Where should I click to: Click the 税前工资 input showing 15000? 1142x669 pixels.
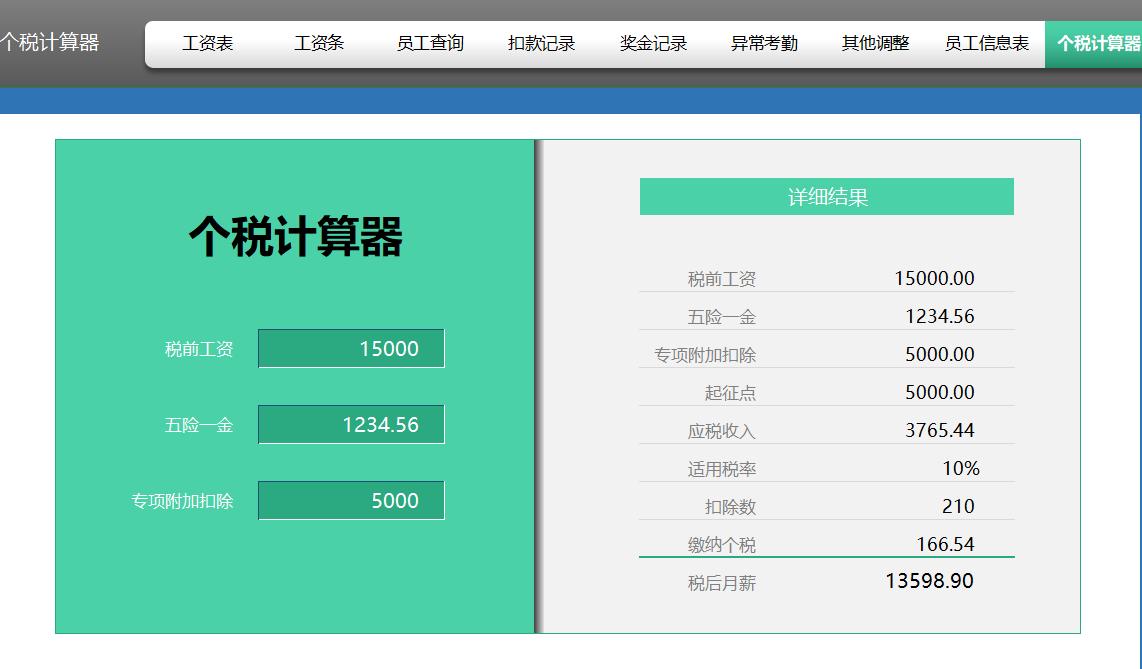tap(351, 348)
